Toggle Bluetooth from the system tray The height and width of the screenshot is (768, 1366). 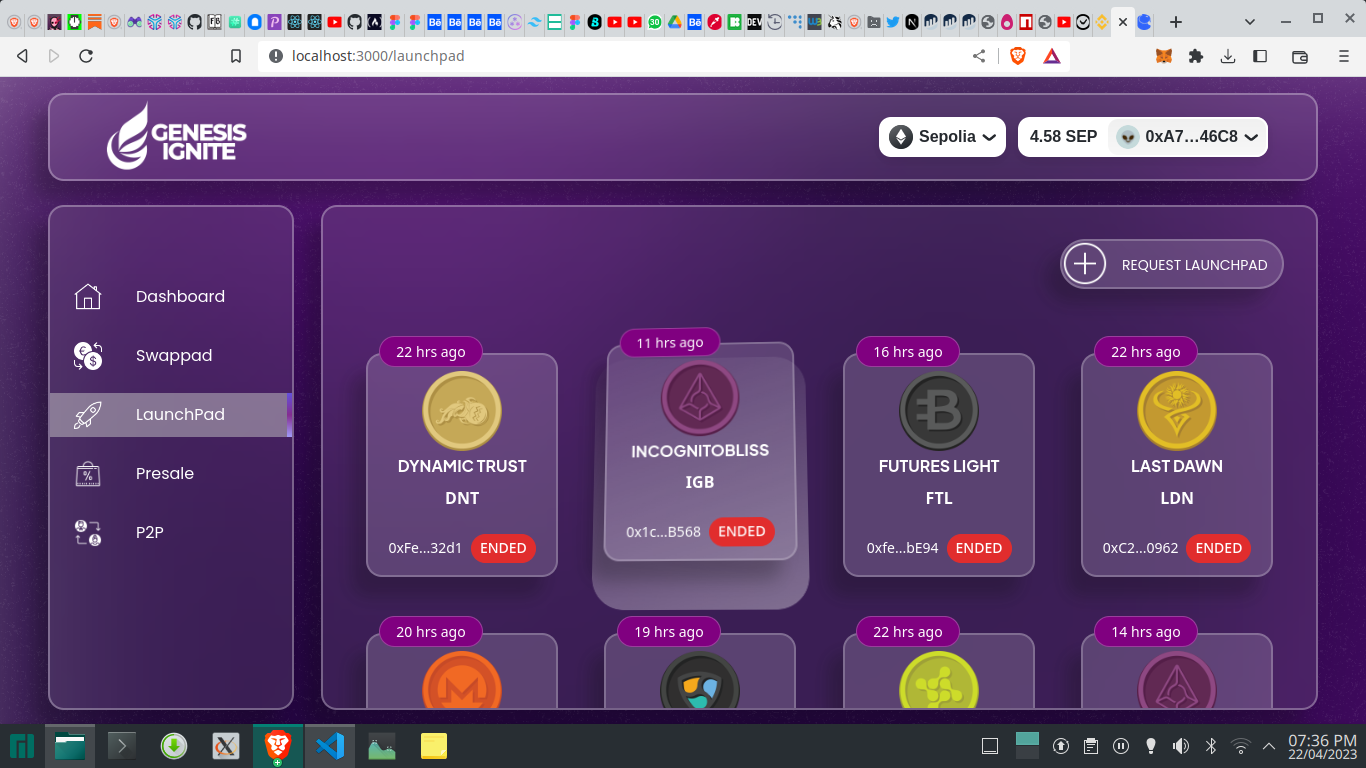coord(1210,746)
